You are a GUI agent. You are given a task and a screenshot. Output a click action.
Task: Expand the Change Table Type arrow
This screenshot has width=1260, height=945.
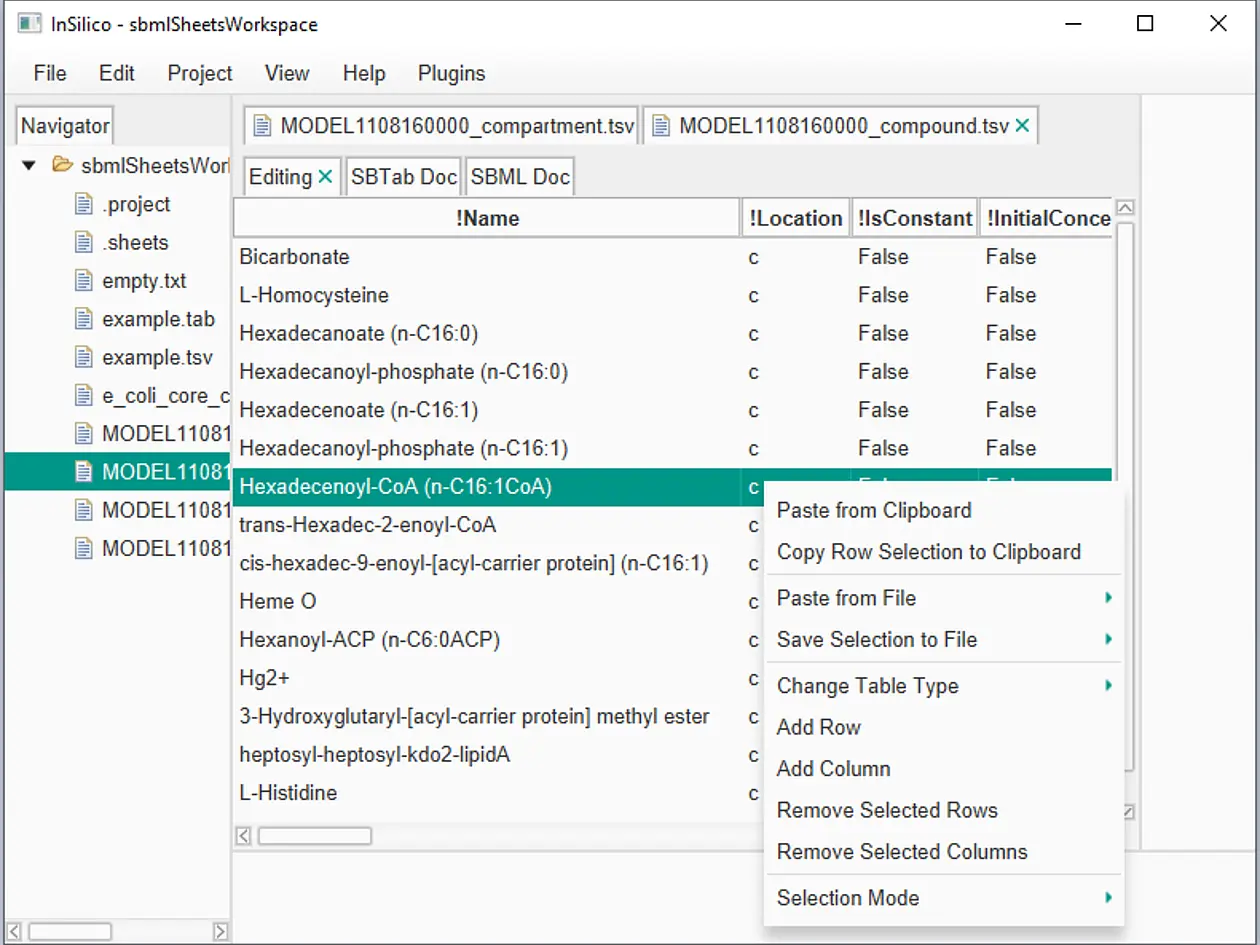(x=1108, y=685)
